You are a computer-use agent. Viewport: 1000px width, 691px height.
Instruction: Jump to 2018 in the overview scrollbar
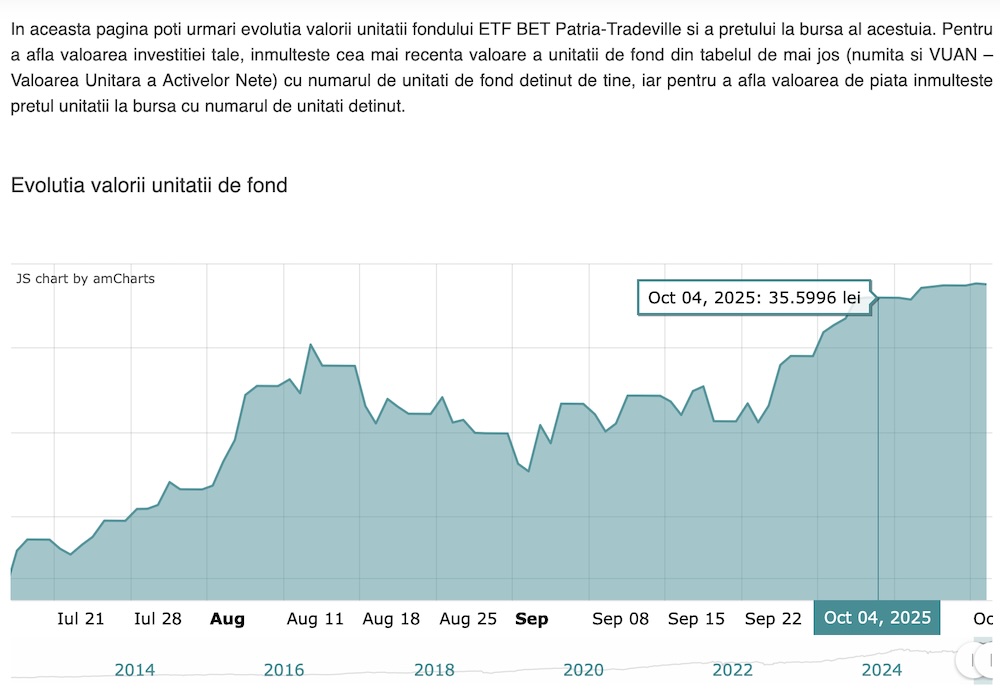click(434, 669)
